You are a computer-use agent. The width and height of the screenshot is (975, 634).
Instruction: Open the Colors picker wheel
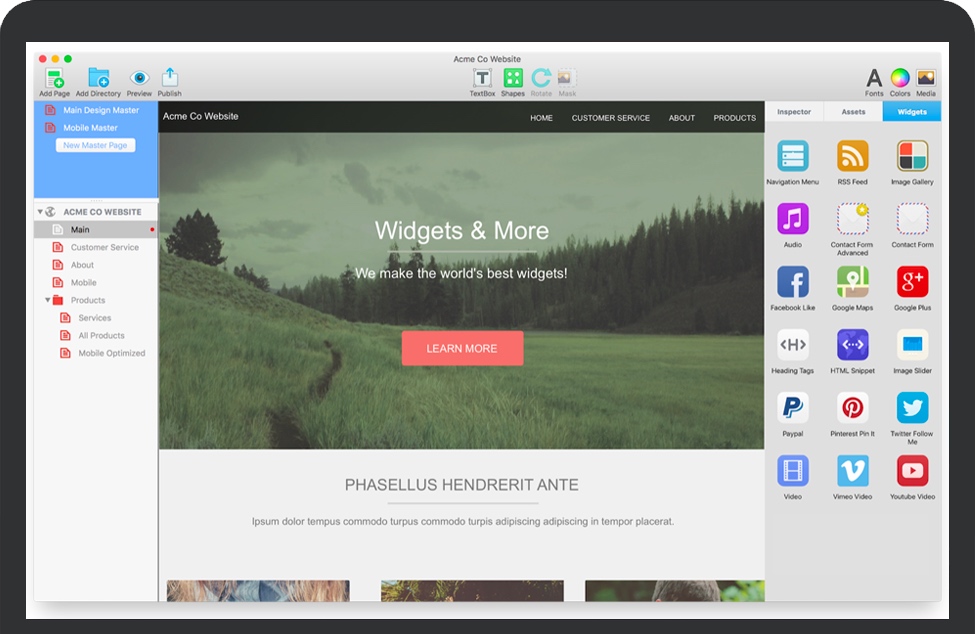(x=900, y=78)
